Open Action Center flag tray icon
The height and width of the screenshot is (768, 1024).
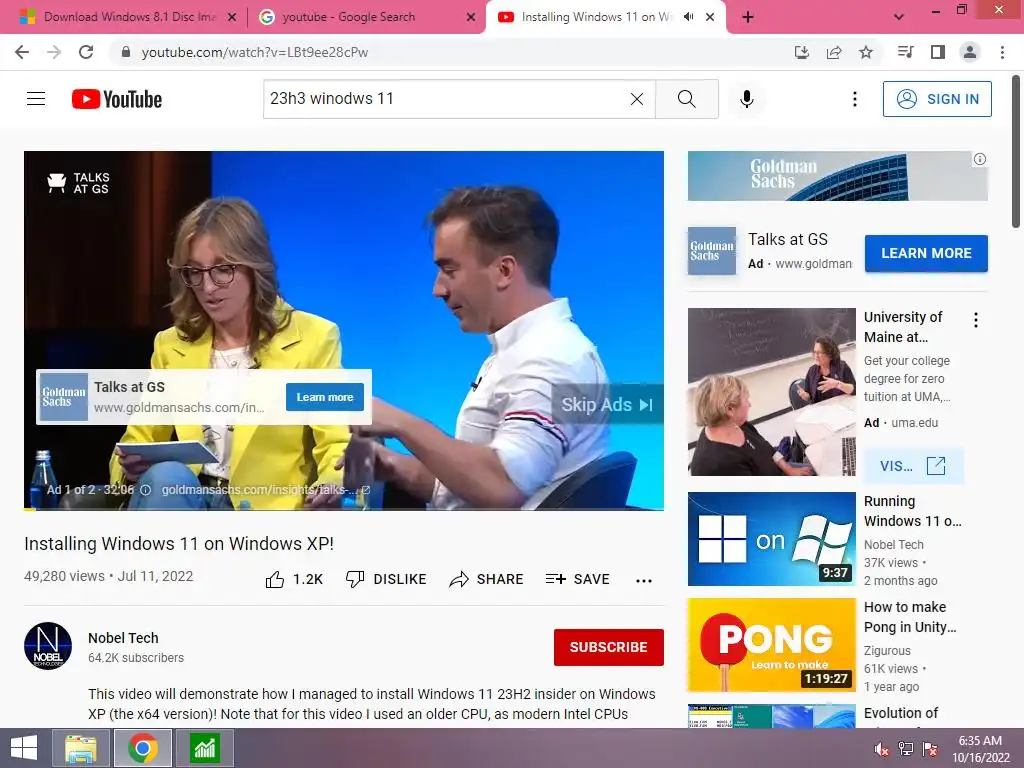(x=930, y=749)
